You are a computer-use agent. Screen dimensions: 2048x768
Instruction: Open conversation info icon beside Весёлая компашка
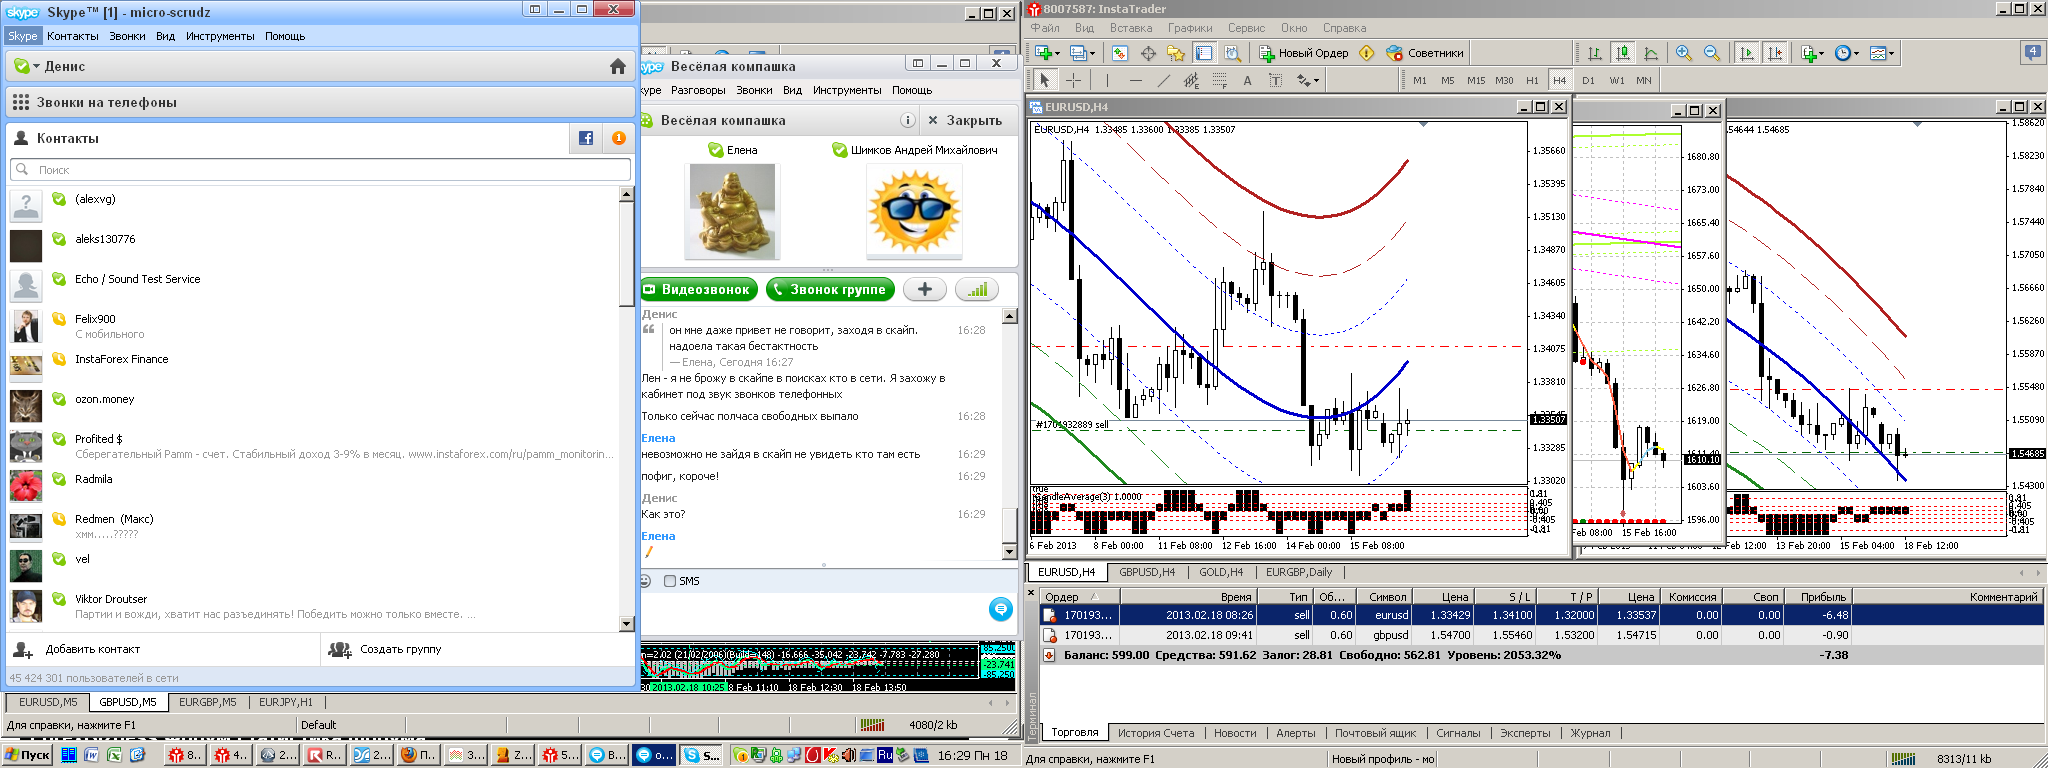907,120
